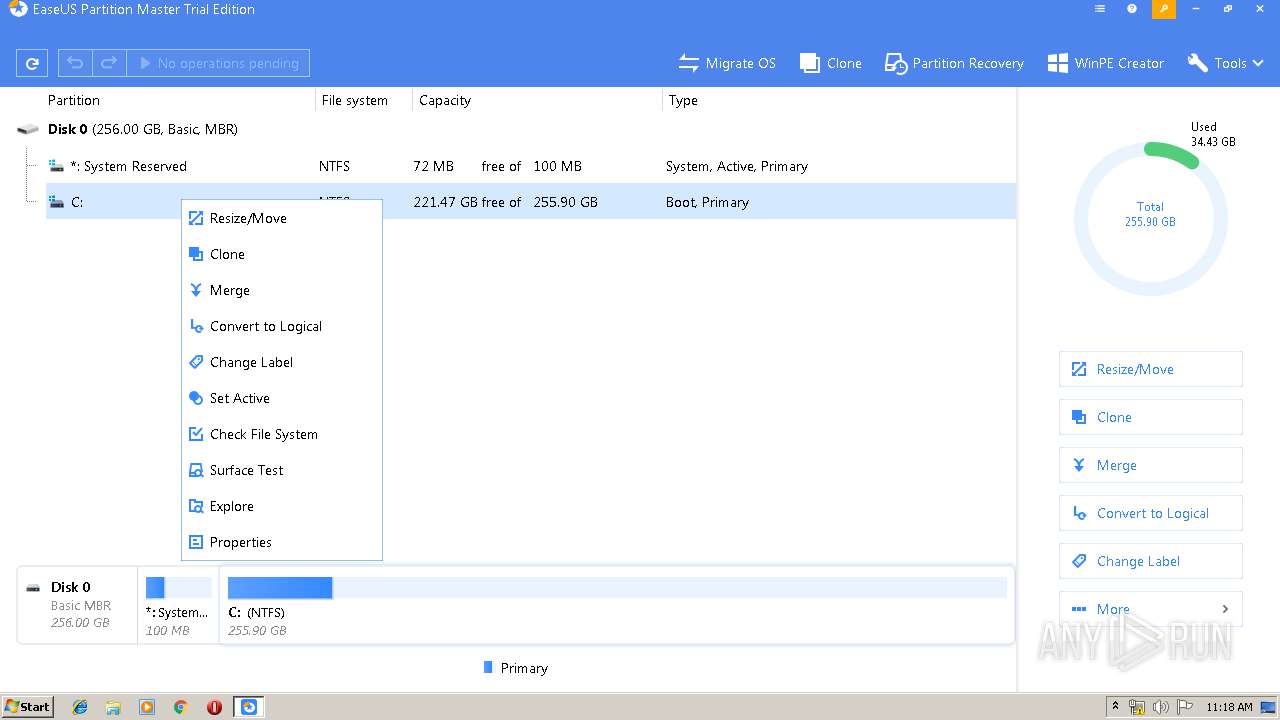Click the refresh disk info icon

(32, 63)
